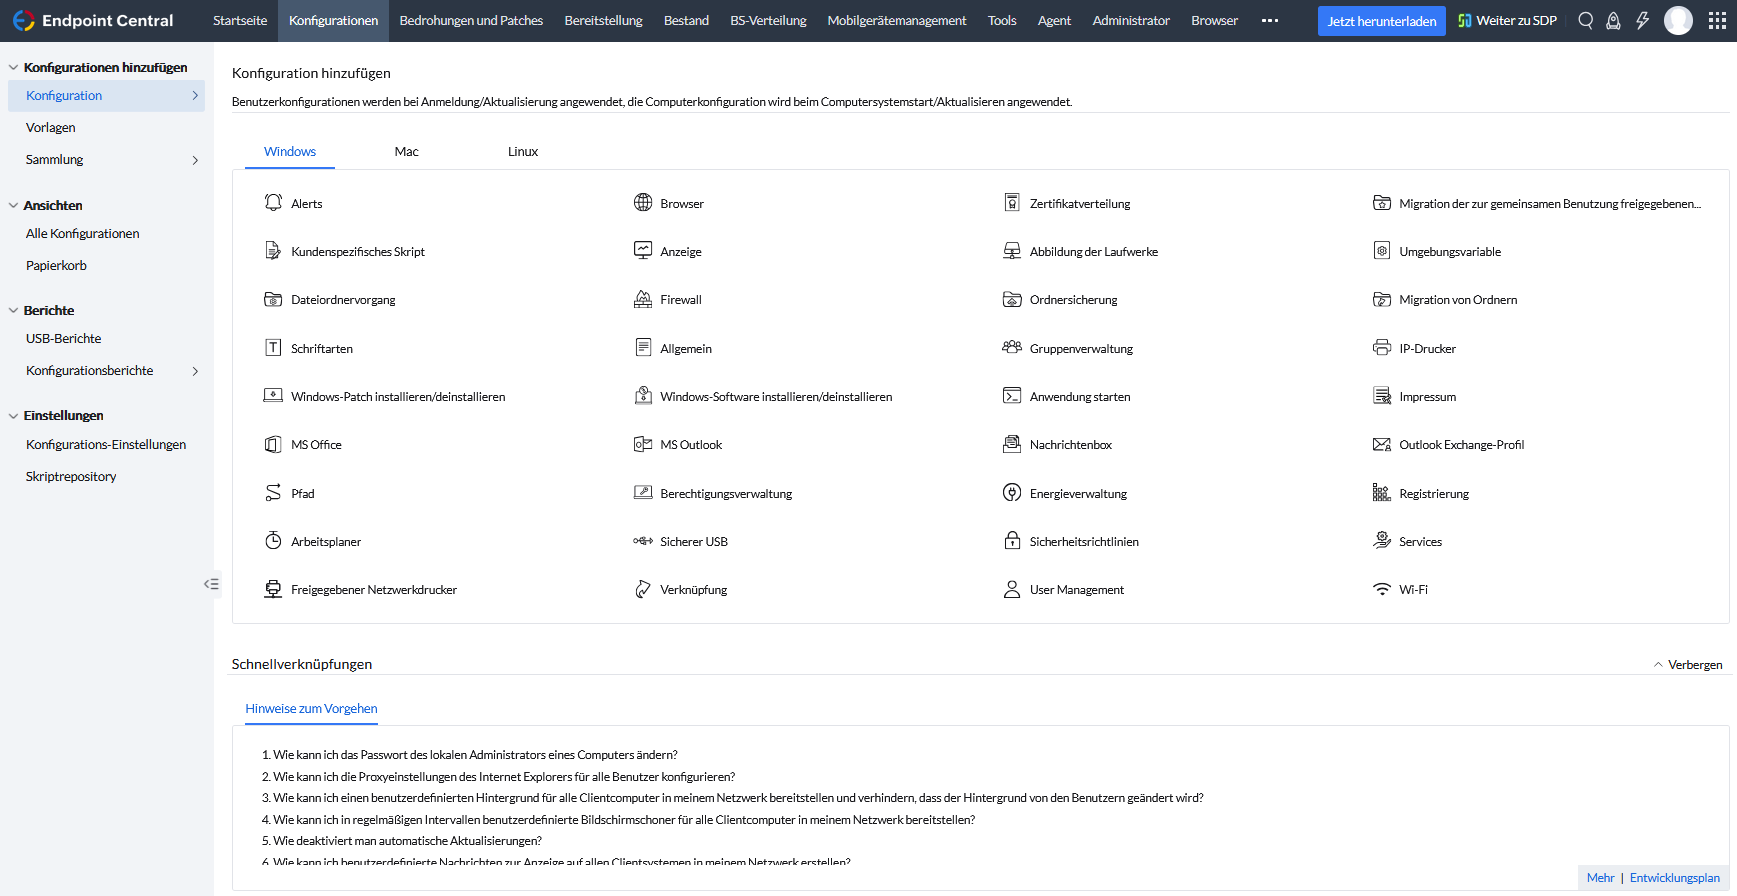Collapse the Einstellungen section
This screenshot has width=1737, height=896.
point(13,415)
